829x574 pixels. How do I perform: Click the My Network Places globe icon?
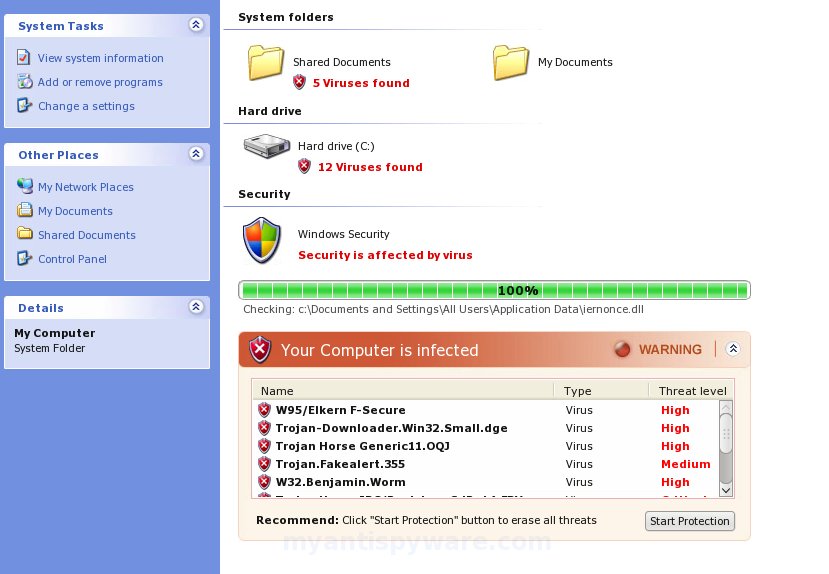[x=25, y=186]
